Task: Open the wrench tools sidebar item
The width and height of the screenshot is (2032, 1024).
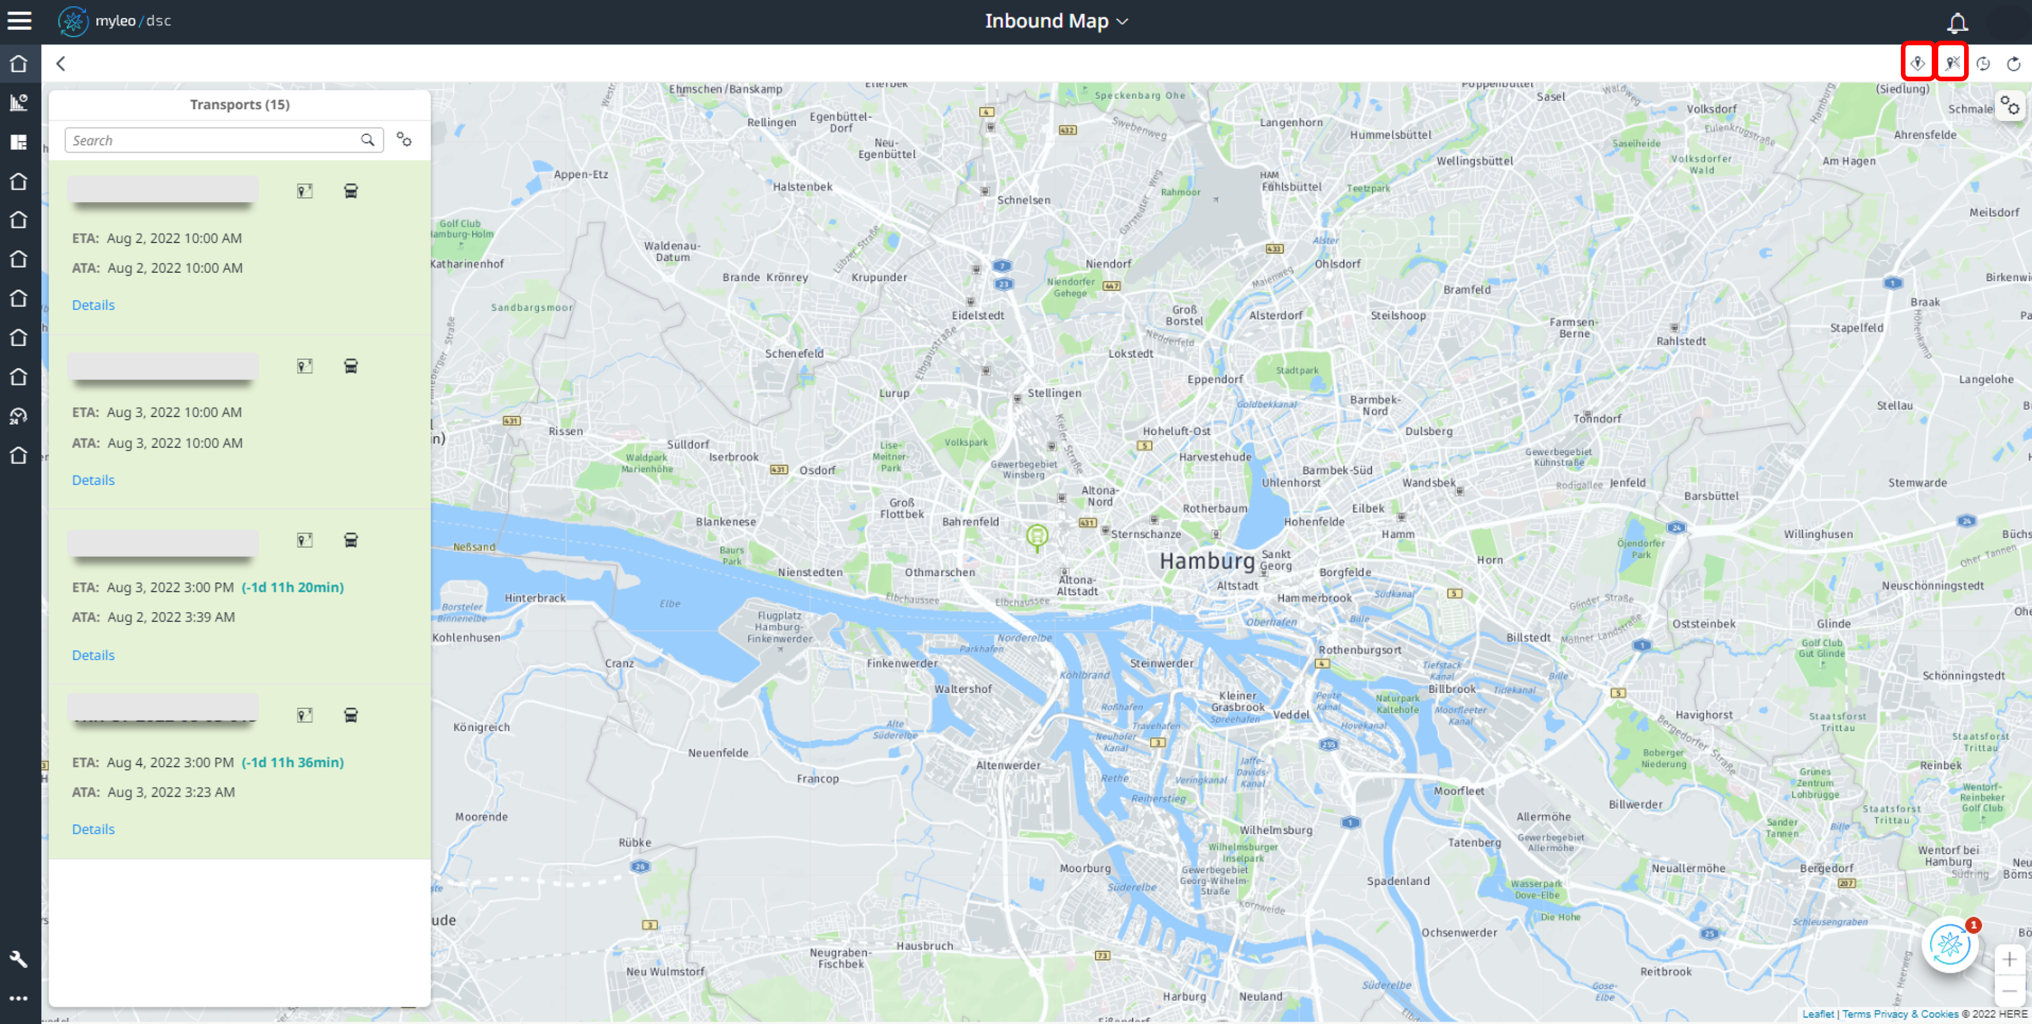Action: 19,959
